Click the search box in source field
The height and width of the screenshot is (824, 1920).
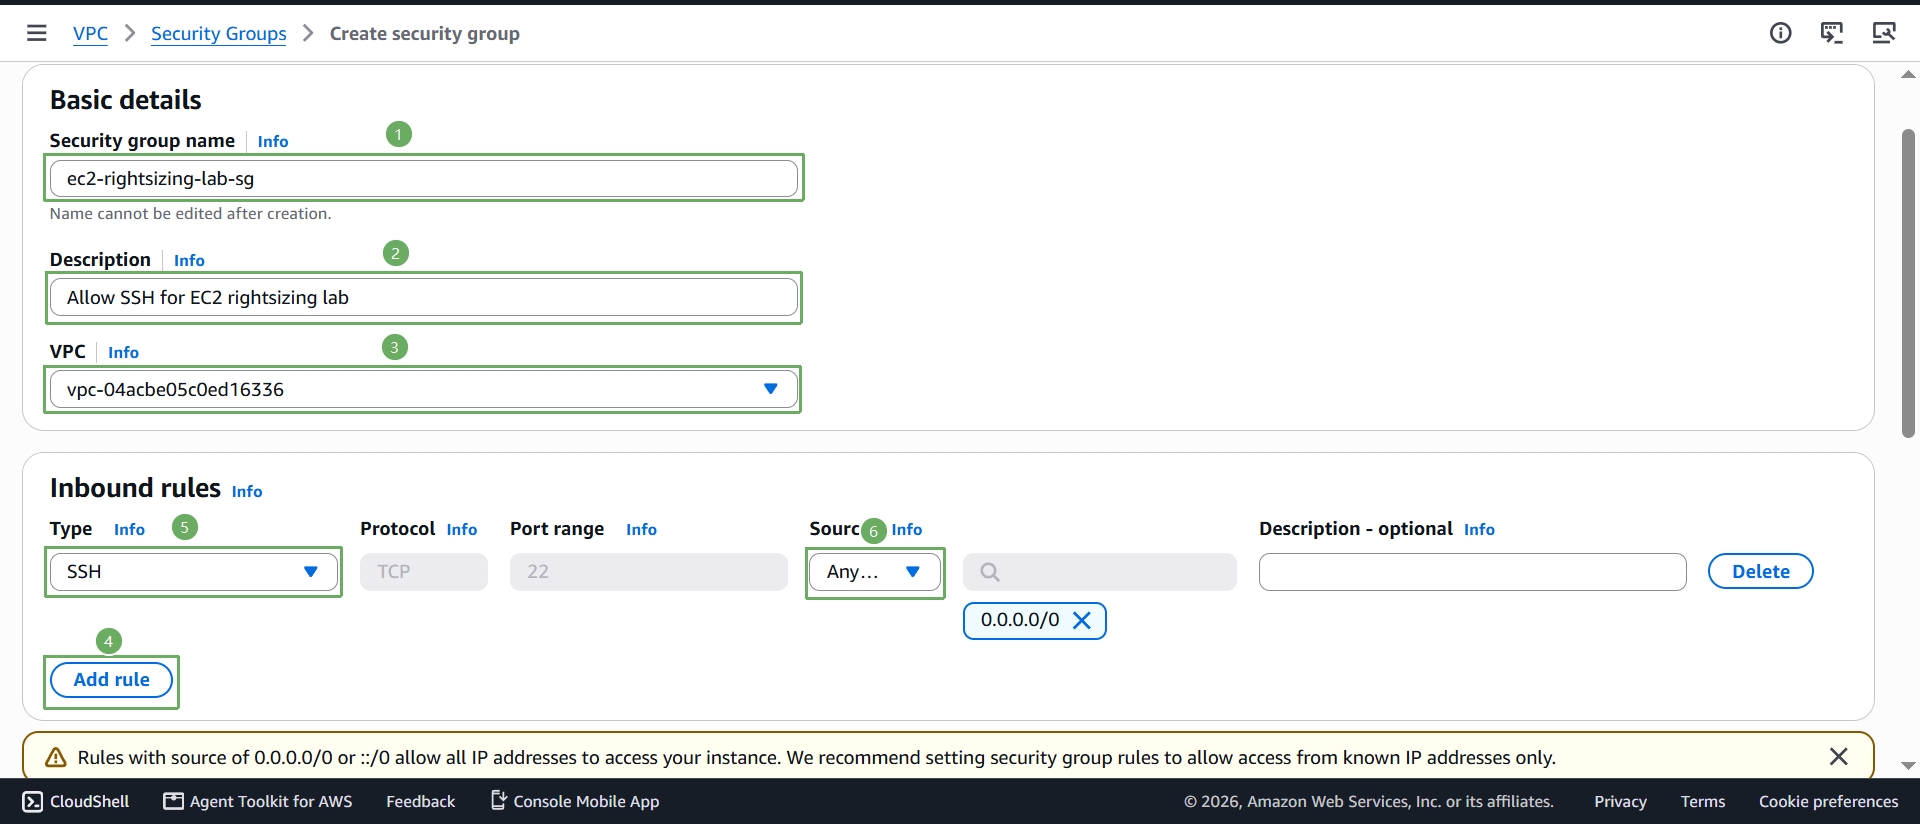[1100, 572]
